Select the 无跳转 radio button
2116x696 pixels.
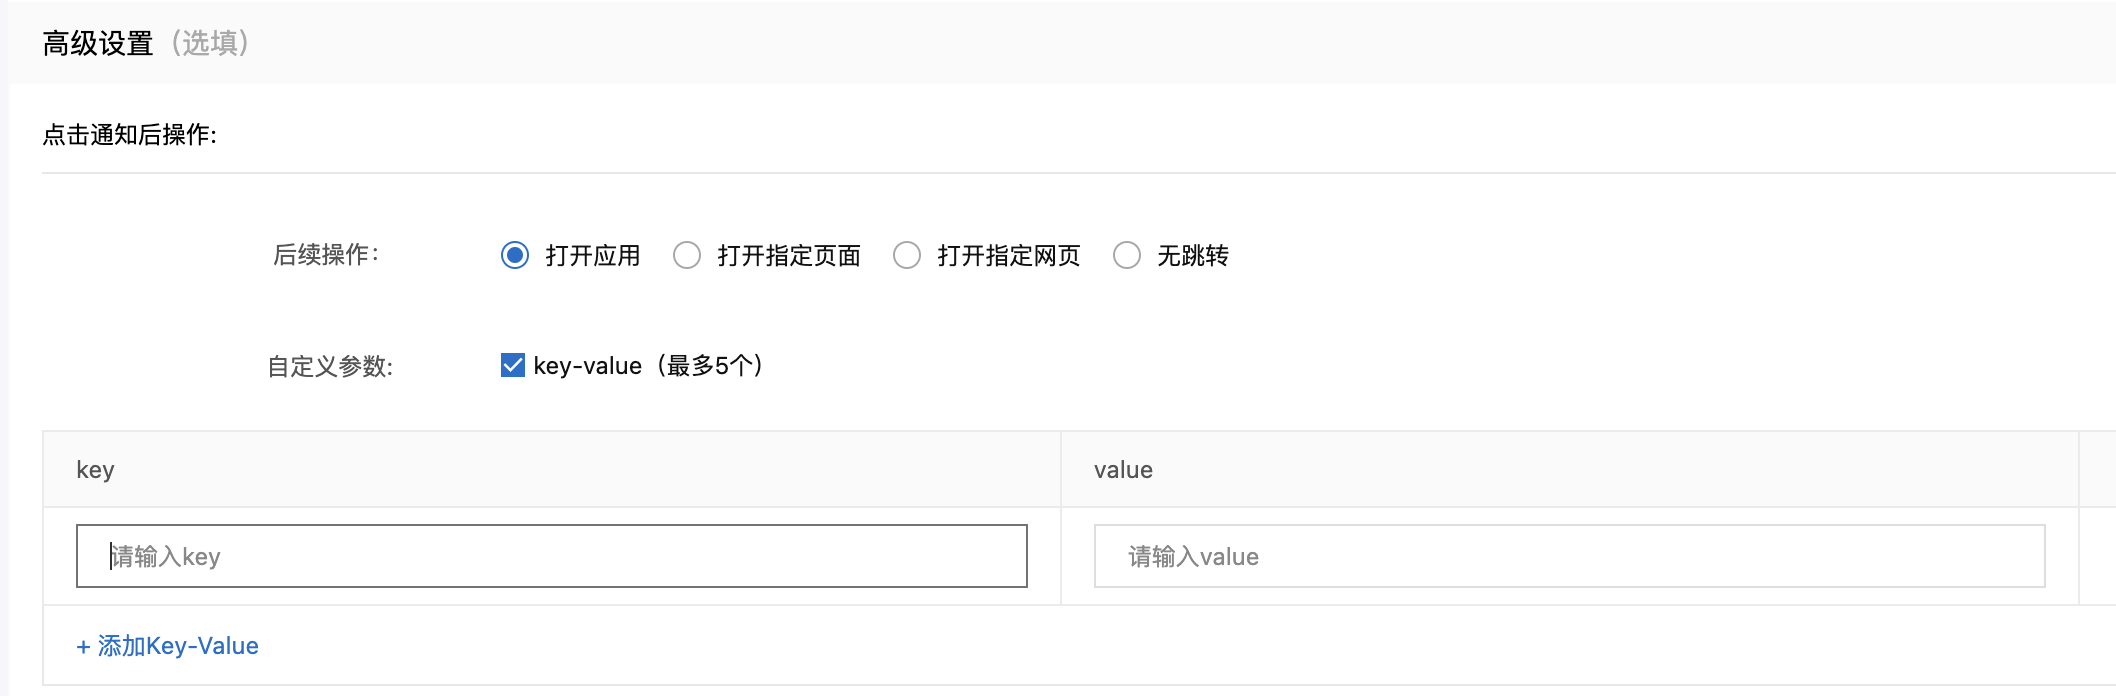pyautogui.click(x=1127, y=256)
